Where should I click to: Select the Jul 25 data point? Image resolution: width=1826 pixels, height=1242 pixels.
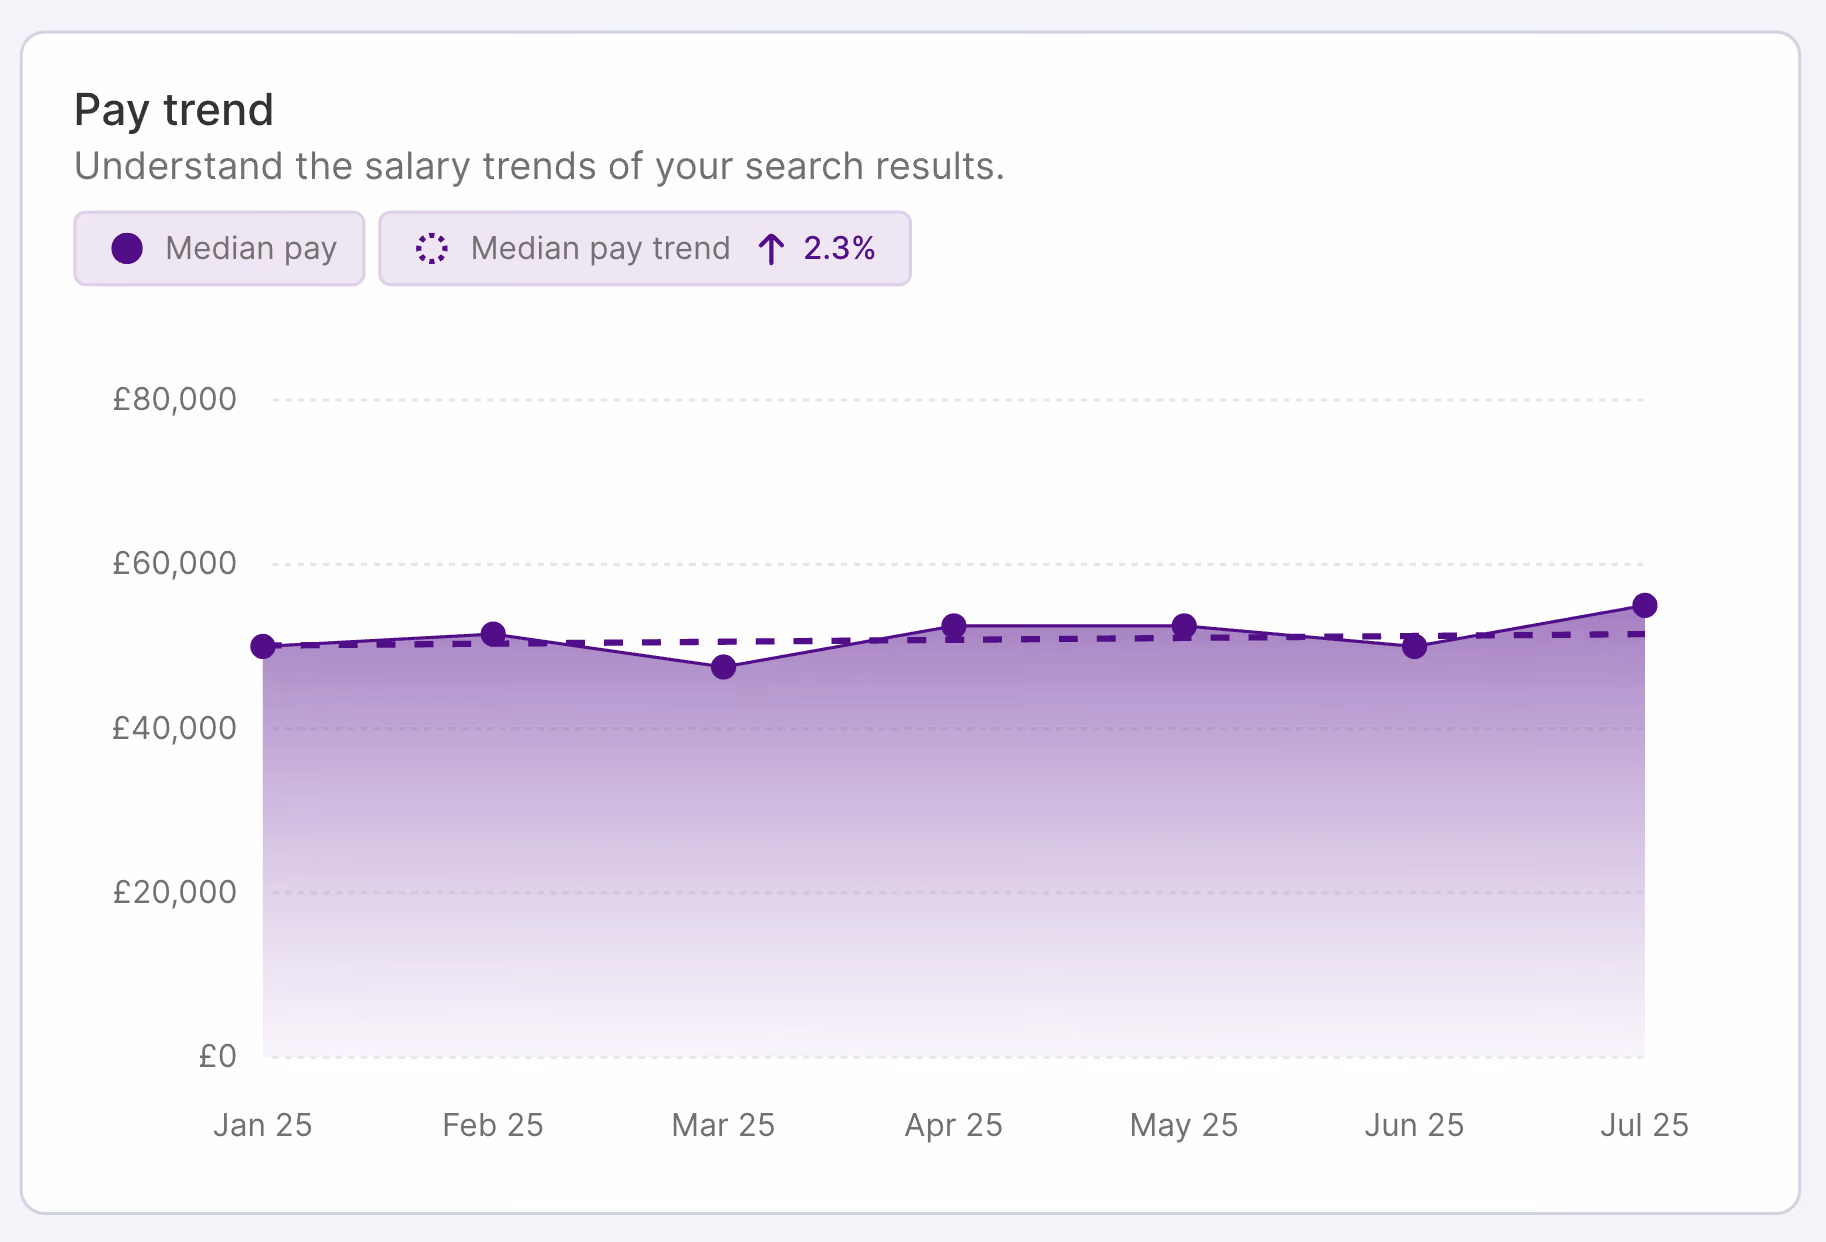coord(1645,605)
